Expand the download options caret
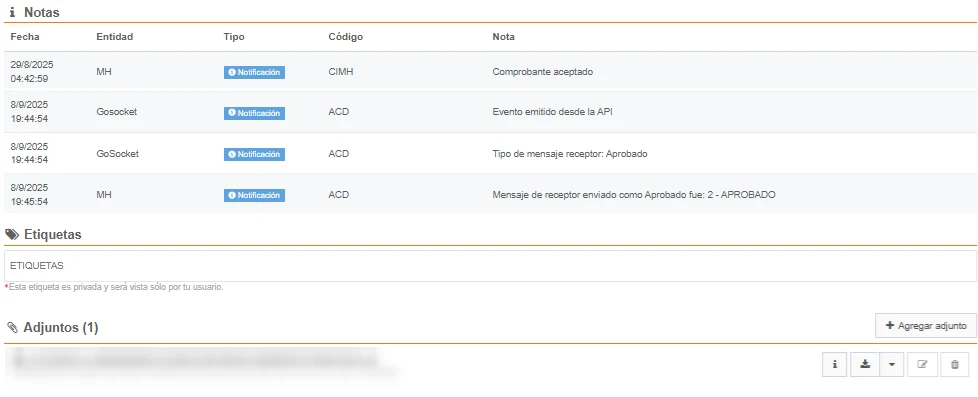 click(x=892, y=365)
